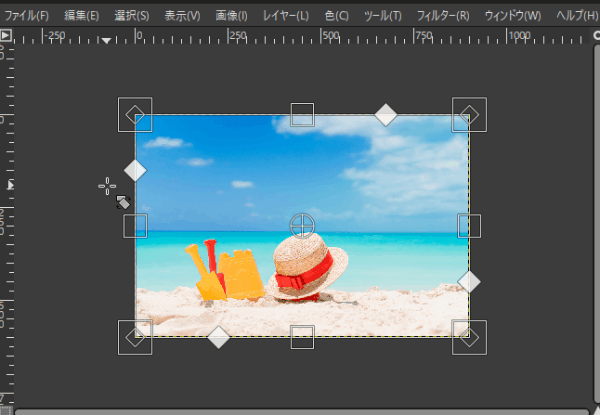Expand the image menu button at ruler corner
This screenshot has height=415, width=600.
point(6,35)
